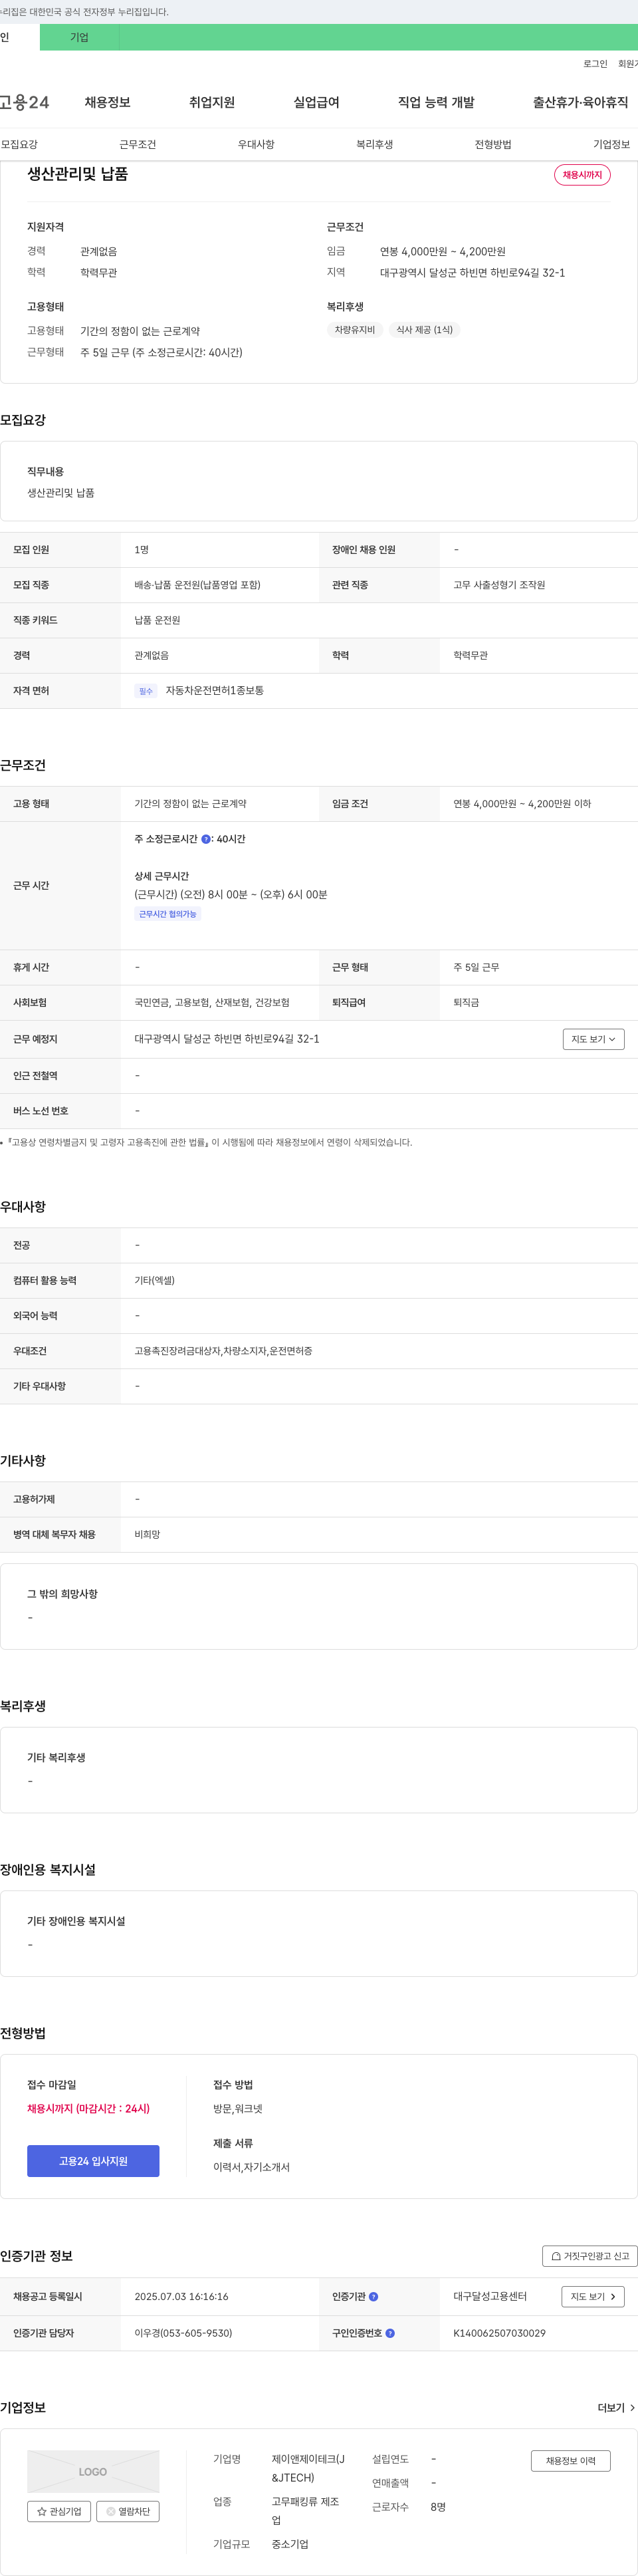Screen dimensions: 638x2576
Task: Open 채용정보 이력 button
Action: coord(570,2461)
